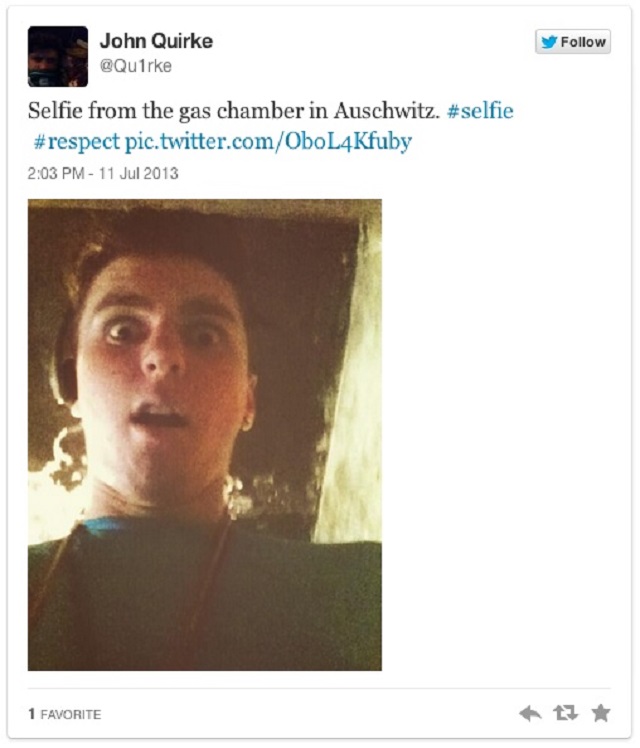Image resolution: width=640 pixels, height=748 pixels.
Task: Click the @Qu1rke handle
Action: 136,65
